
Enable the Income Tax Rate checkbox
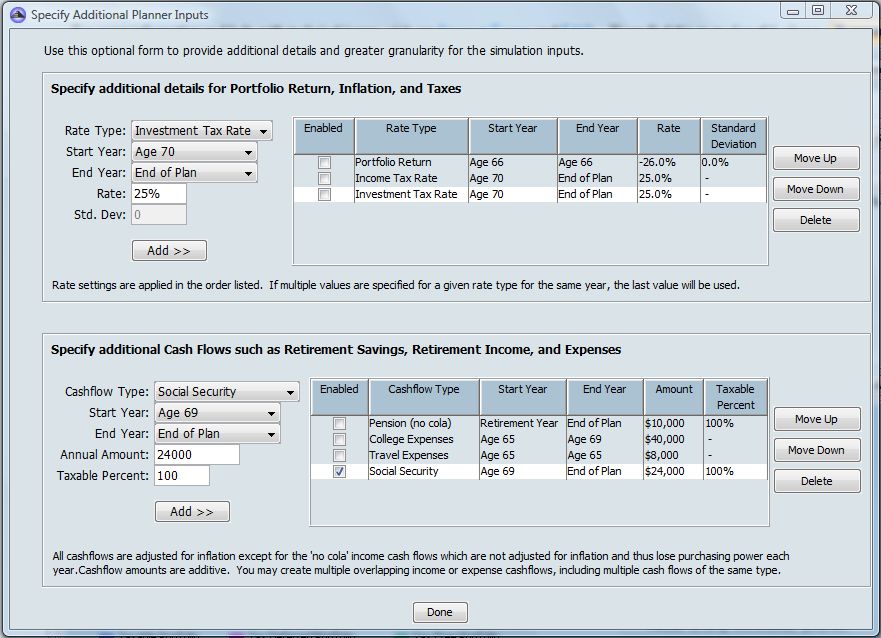(x=324, y=178)
